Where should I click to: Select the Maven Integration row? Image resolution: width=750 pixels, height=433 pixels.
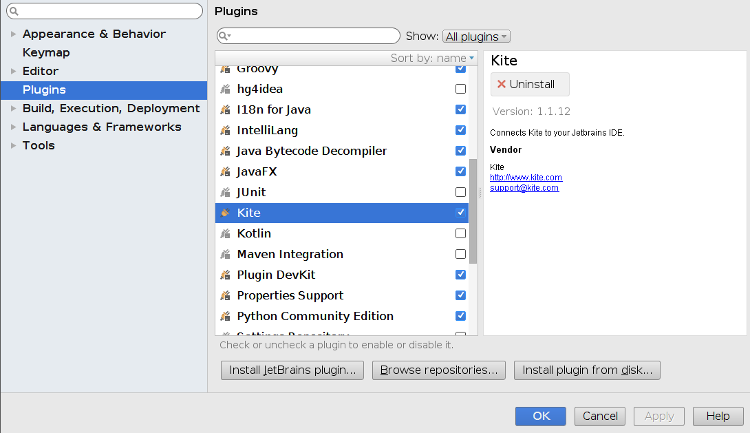tap(342, 254)
